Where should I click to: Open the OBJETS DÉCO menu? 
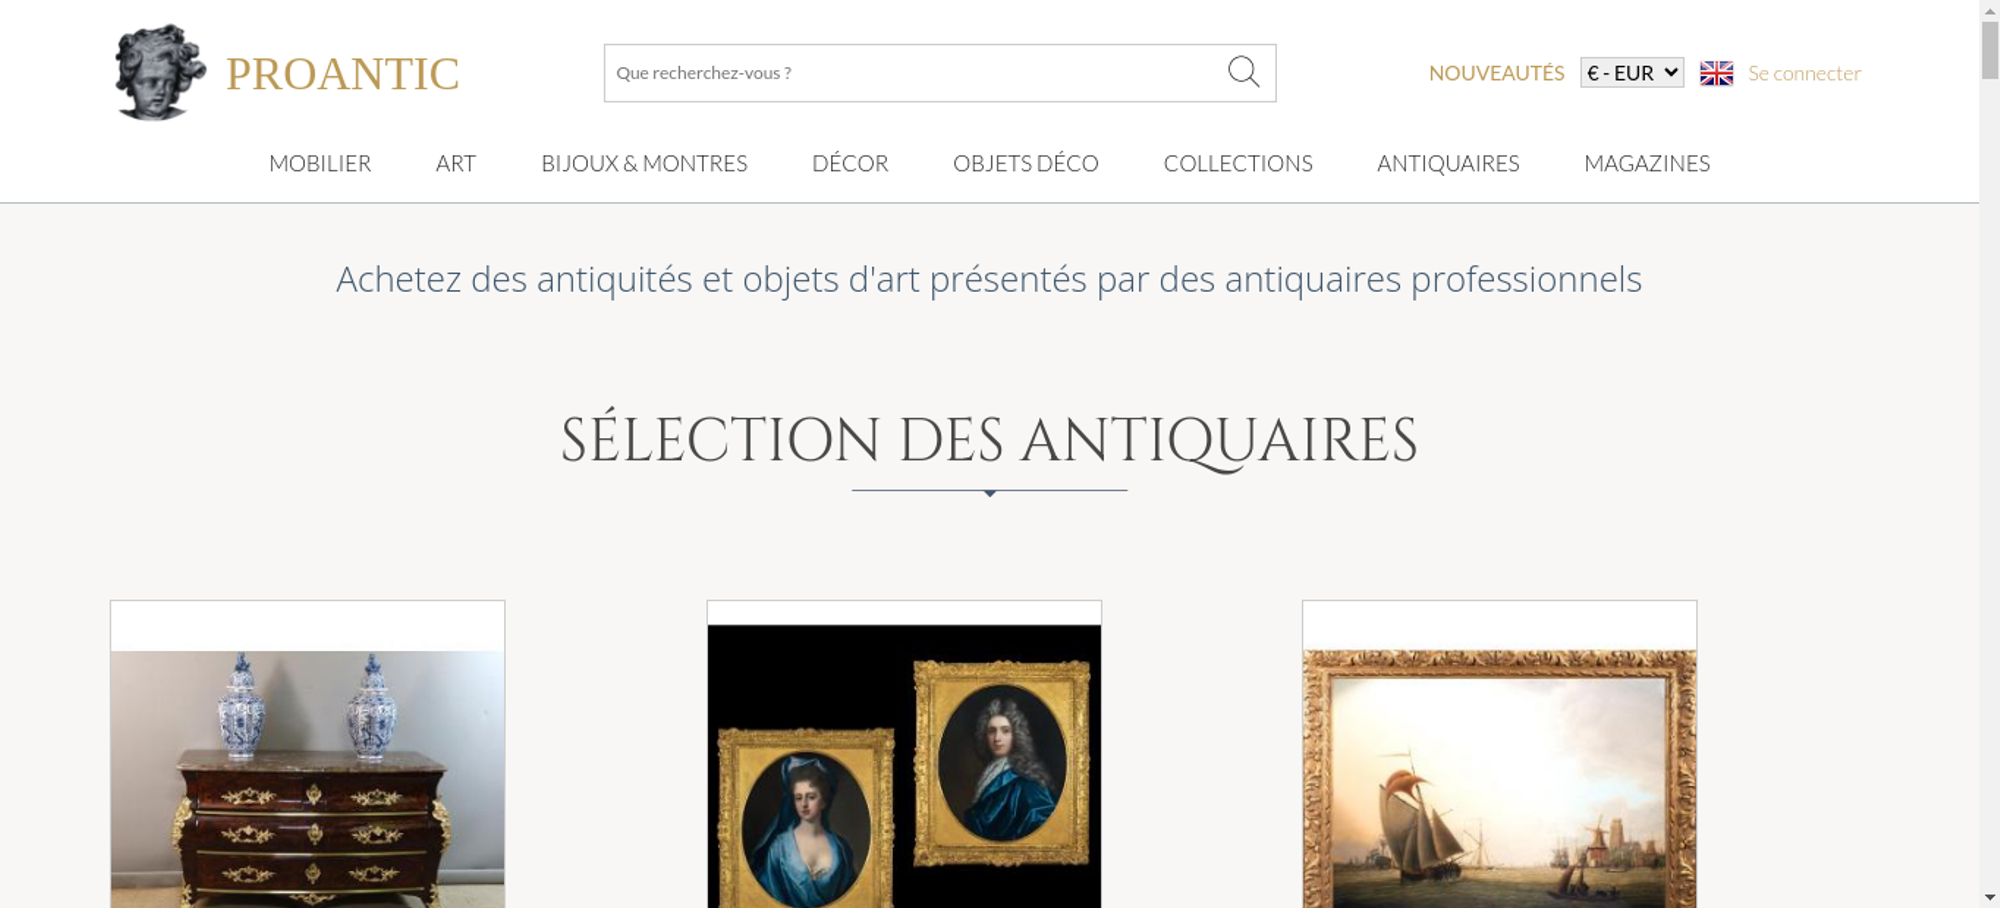click(x=1026, y=163)
